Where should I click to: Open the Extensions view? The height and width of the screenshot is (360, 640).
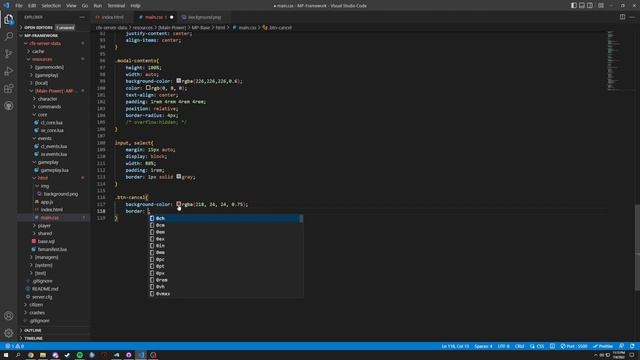pos(9,89)
